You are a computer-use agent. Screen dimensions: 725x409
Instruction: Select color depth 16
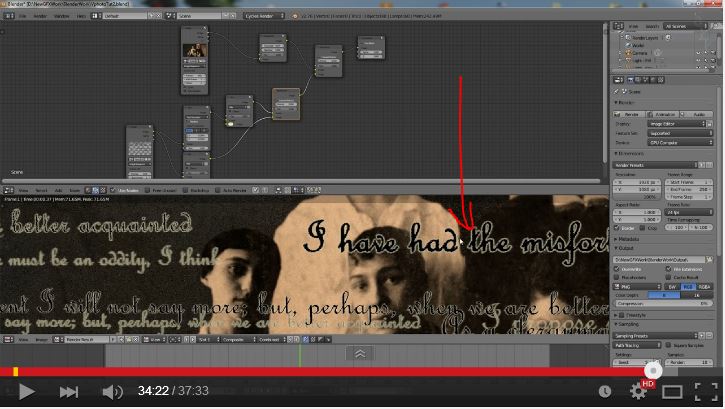696,295
